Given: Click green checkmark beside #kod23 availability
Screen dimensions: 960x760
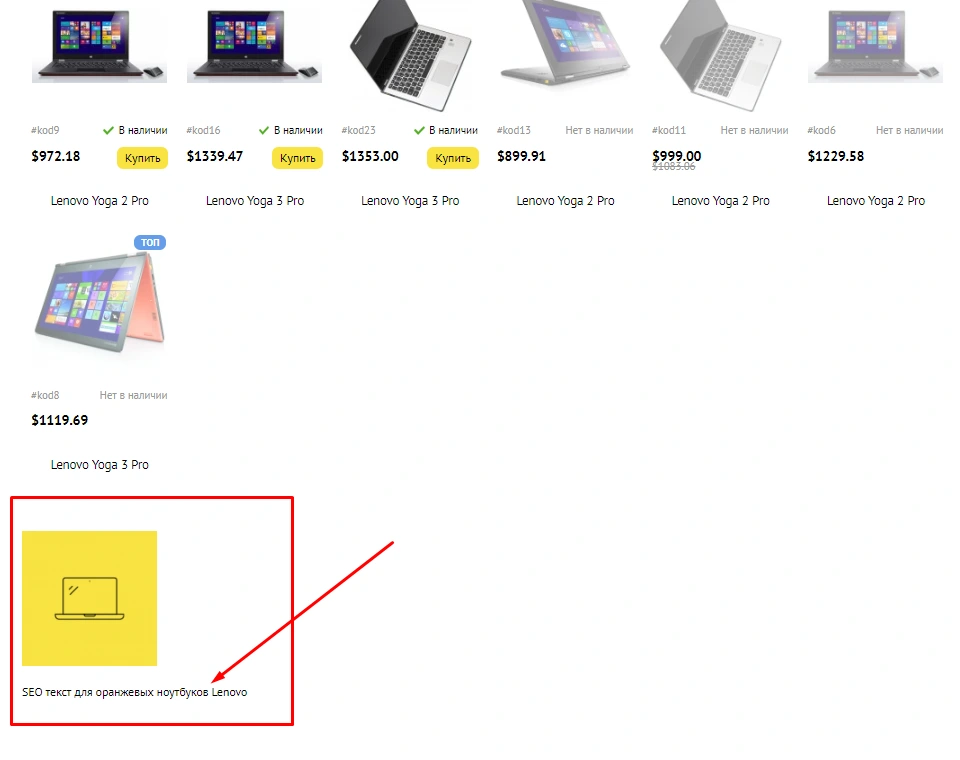Looking at the screenshot, I should pos(419,130).
